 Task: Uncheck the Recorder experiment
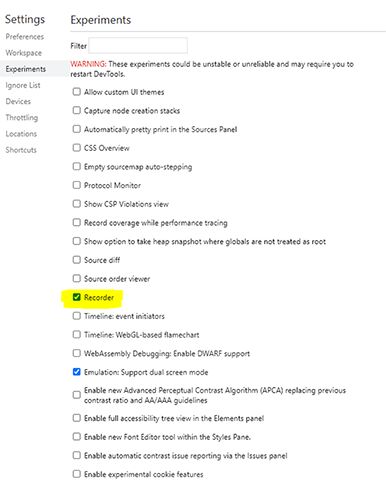pyautogui.click(x=77, y=297)
